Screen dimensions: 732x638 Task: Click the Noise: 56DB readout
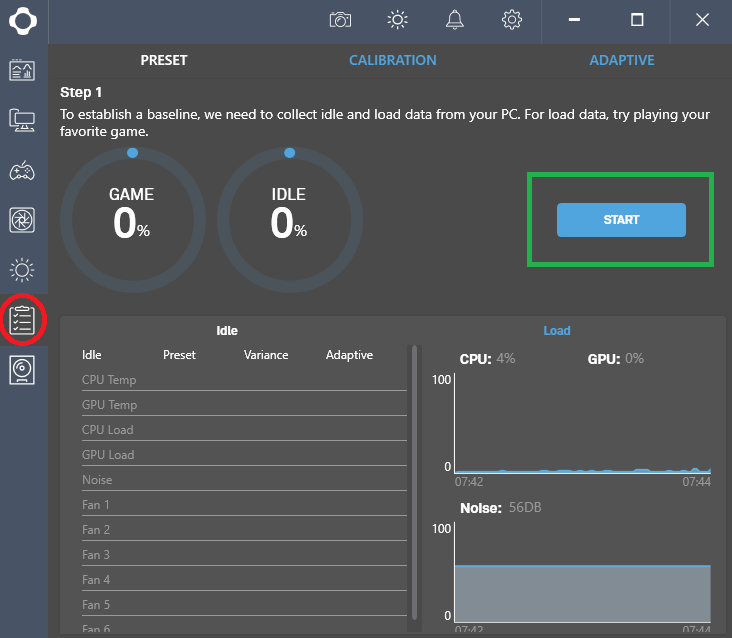coord(501,508)
